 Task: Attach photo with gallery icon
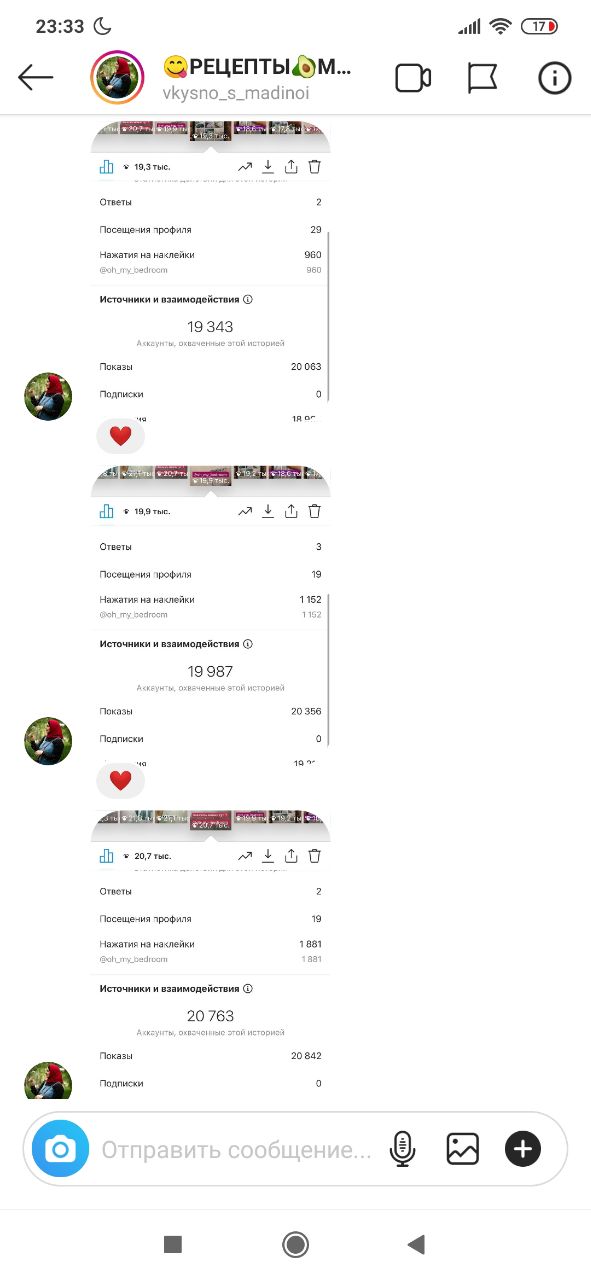pyautogui.click(x=463, y=1149)
